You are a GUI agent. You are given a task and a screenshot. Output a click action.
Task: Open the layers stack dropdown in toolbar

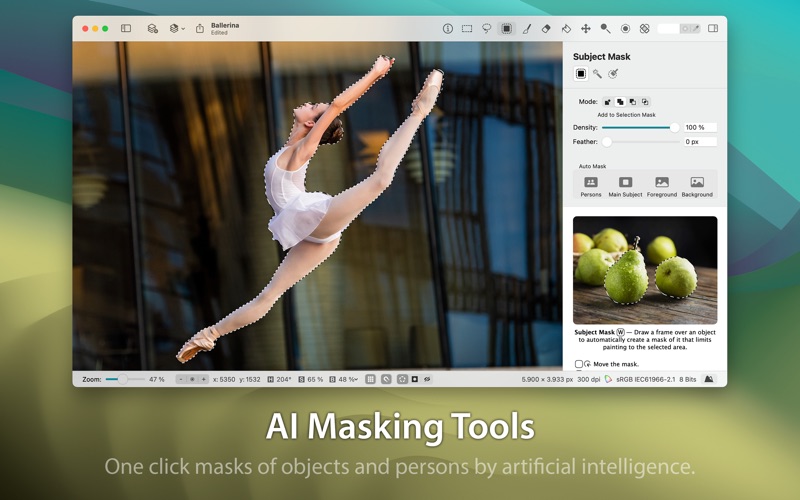click(175, 29)
